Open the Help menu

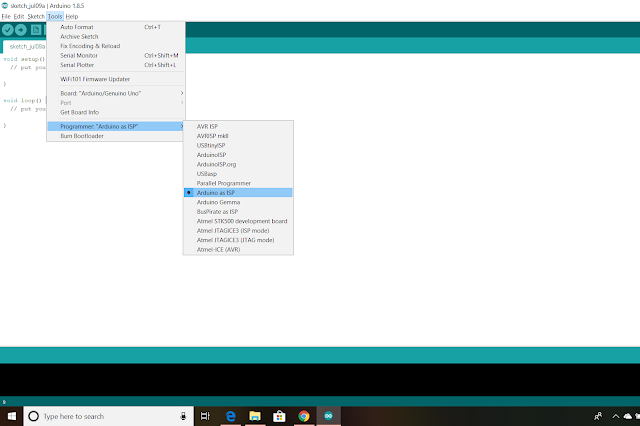(x=72, y=16)
